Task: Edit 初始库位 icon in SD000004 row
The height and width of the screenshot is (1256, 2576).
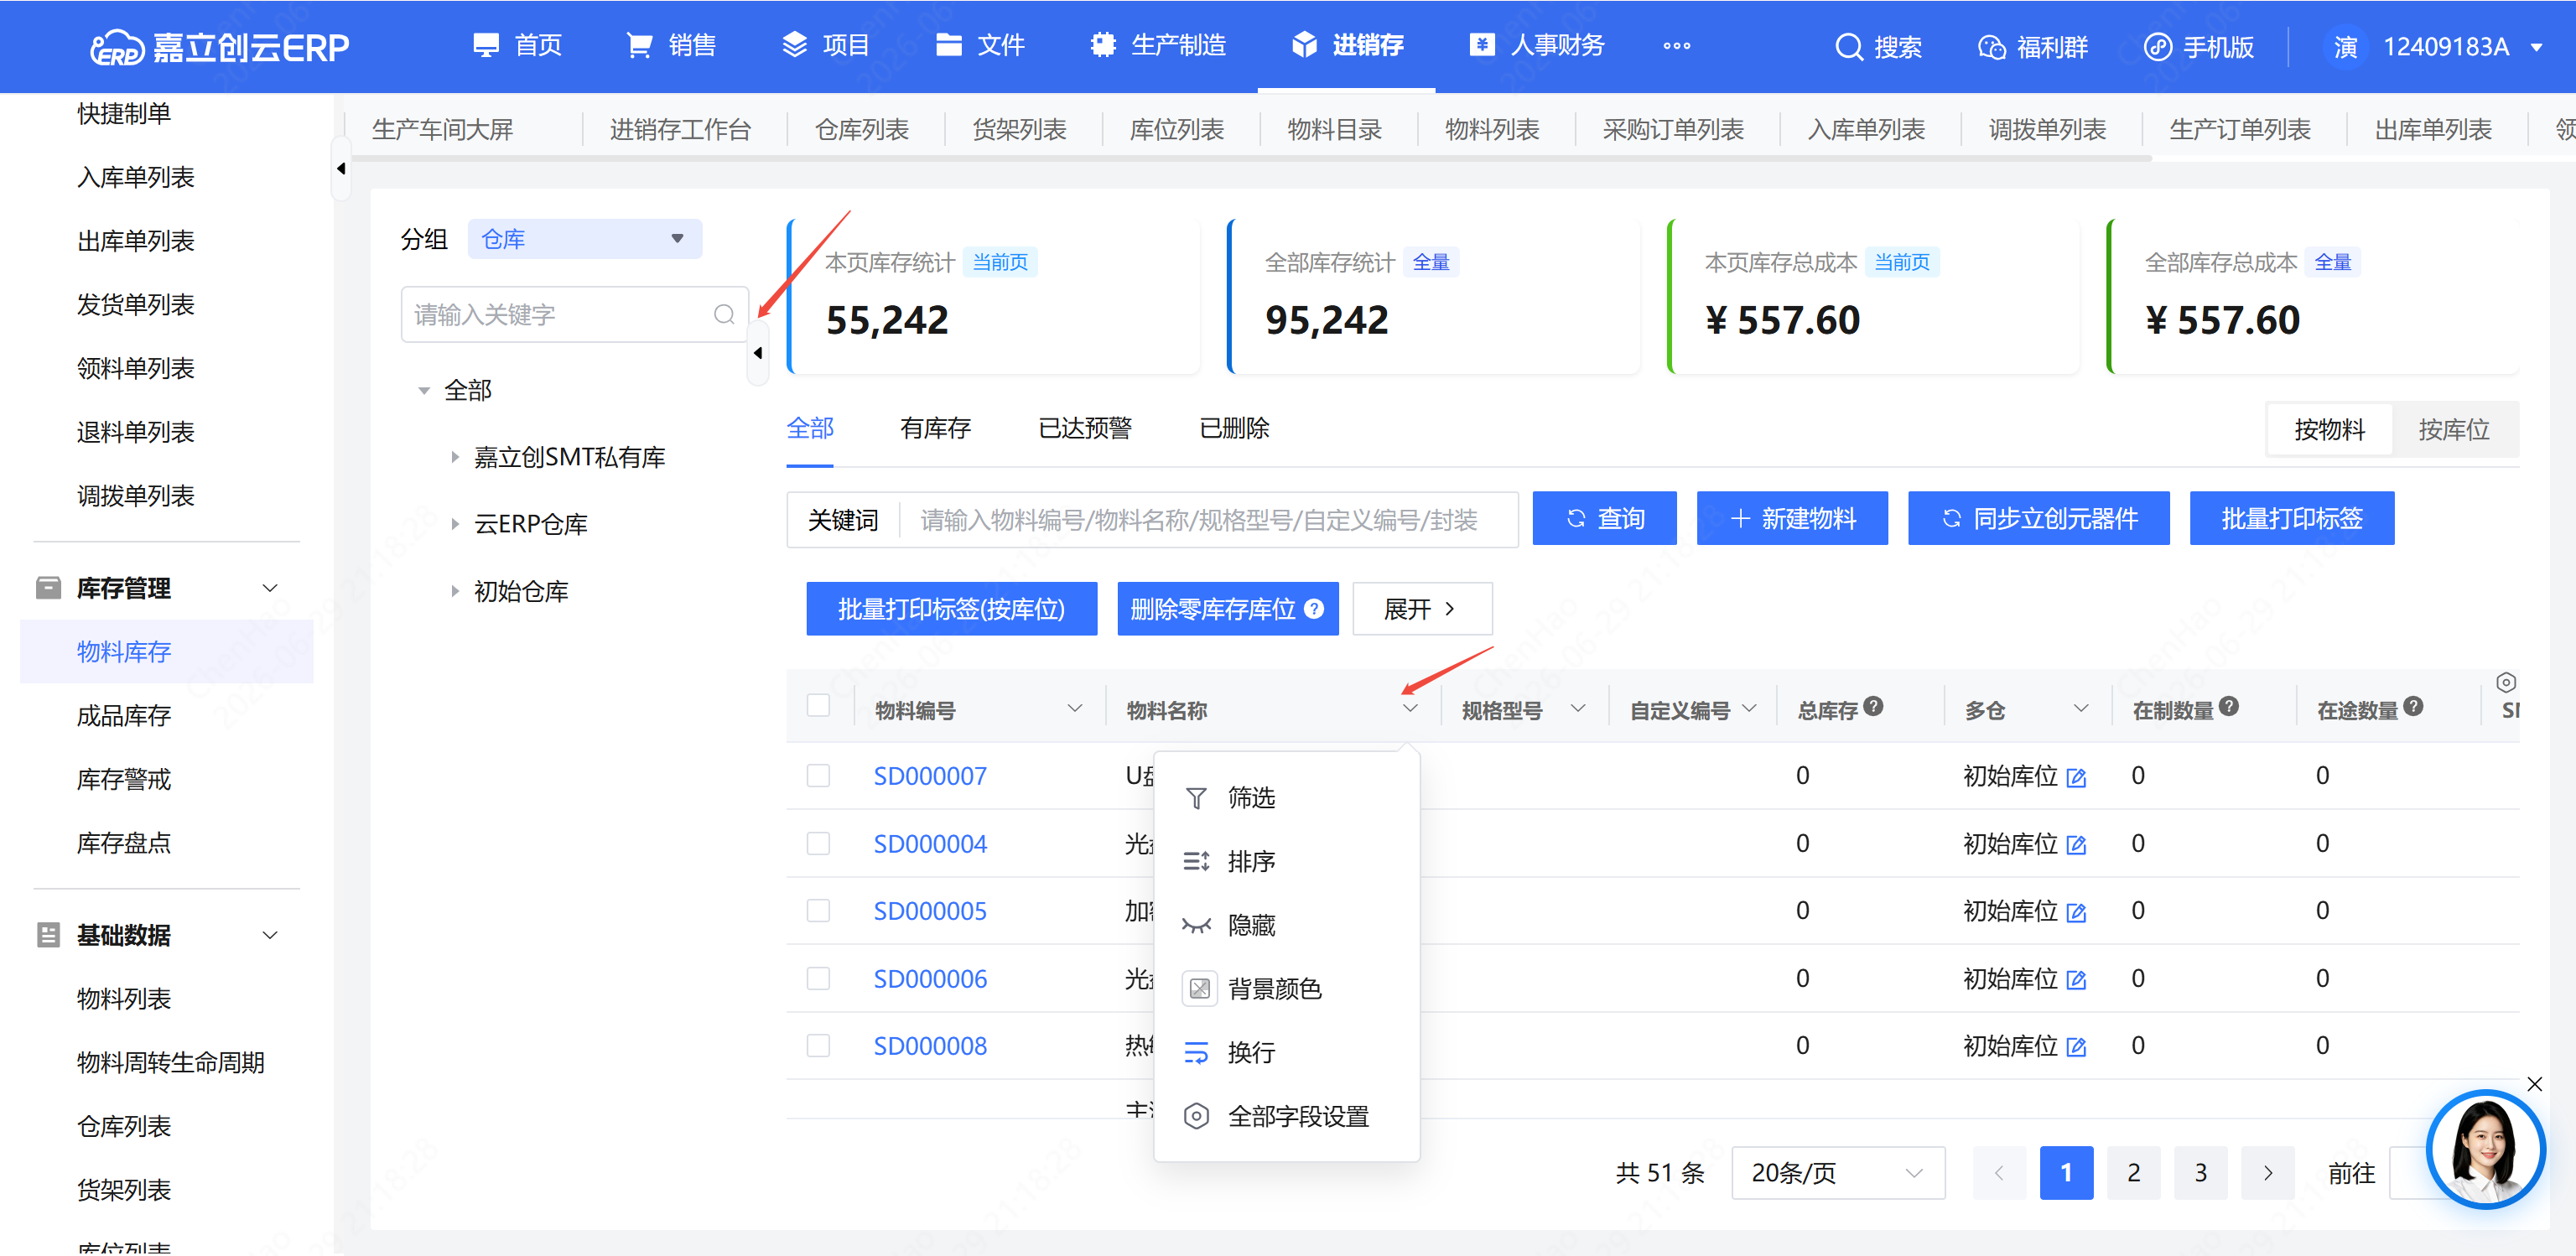Action: click(2076, 845)
